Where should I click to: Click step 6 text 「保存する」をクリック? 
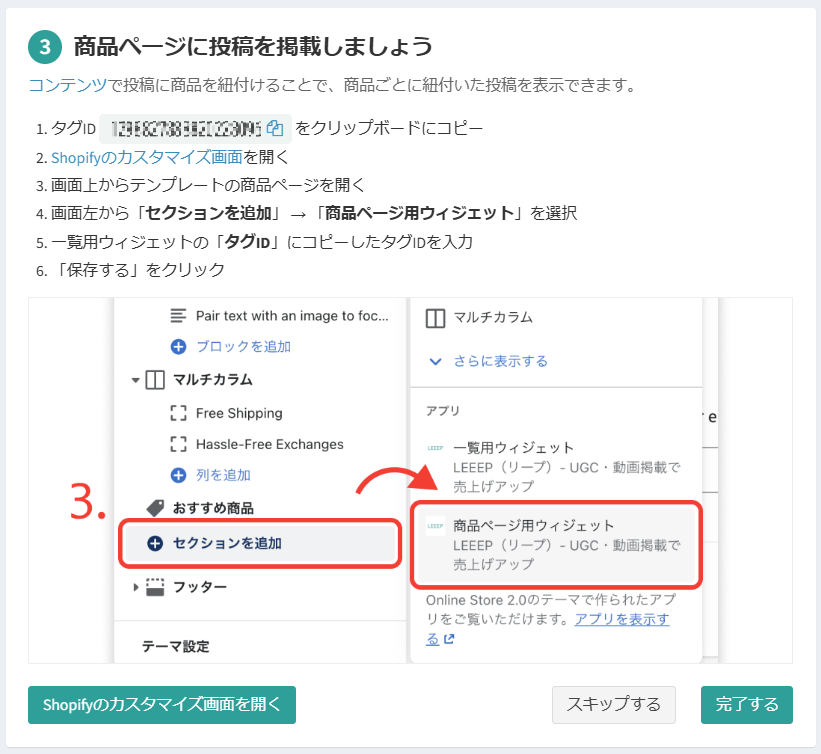point(138,270)
